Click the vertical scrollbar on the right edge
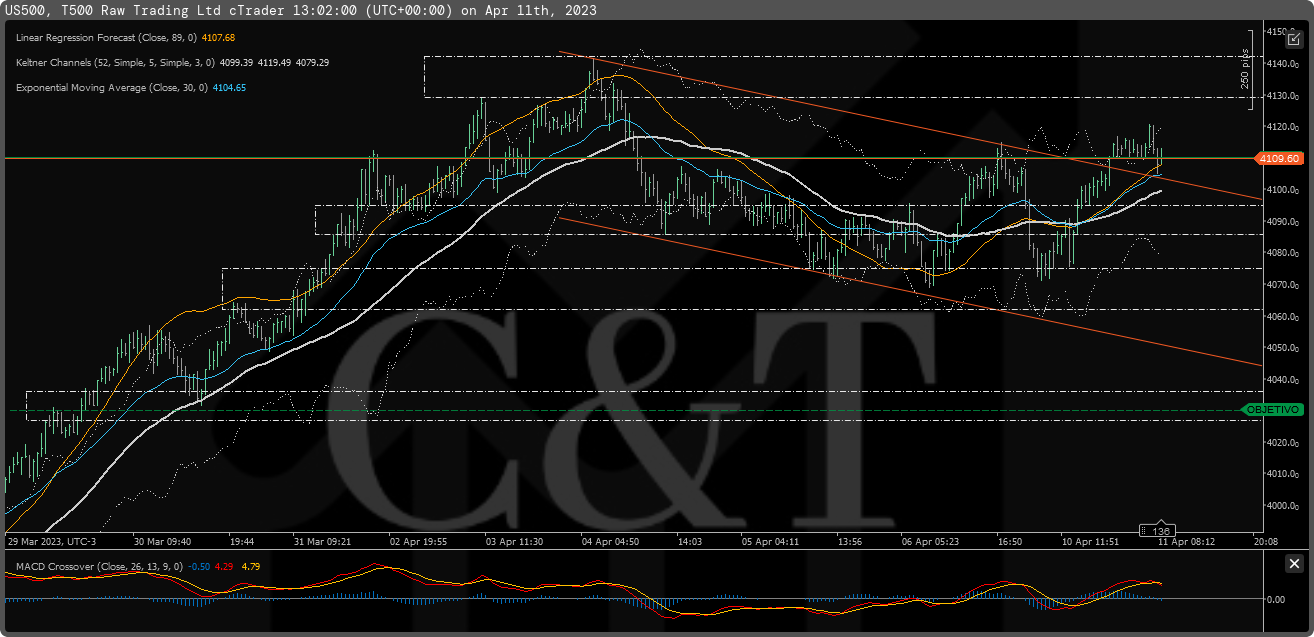 point(1308,300)
